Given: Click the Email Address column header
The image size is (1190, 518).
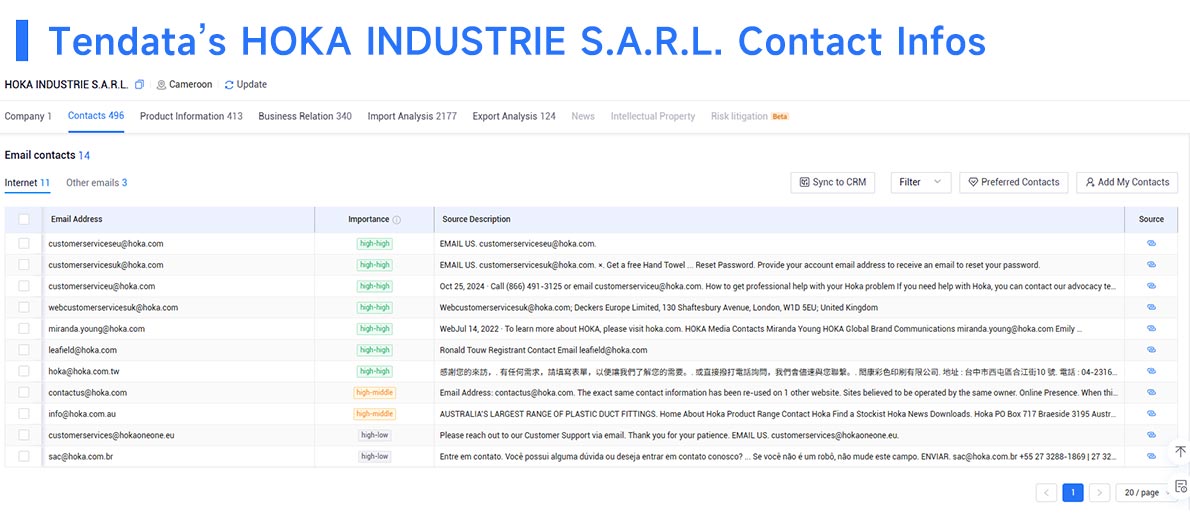Looking at the screenshot, I should [x=77, y=219].
